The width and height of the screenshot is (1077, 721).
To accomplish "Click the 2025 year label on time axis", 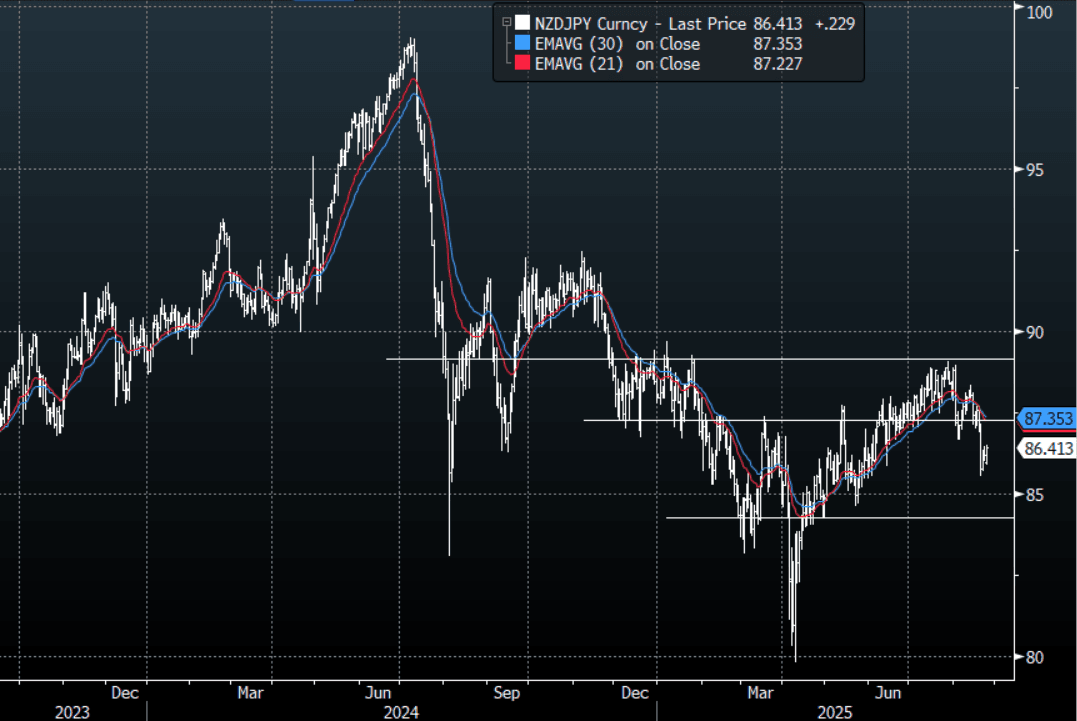I will pos(835,713).
